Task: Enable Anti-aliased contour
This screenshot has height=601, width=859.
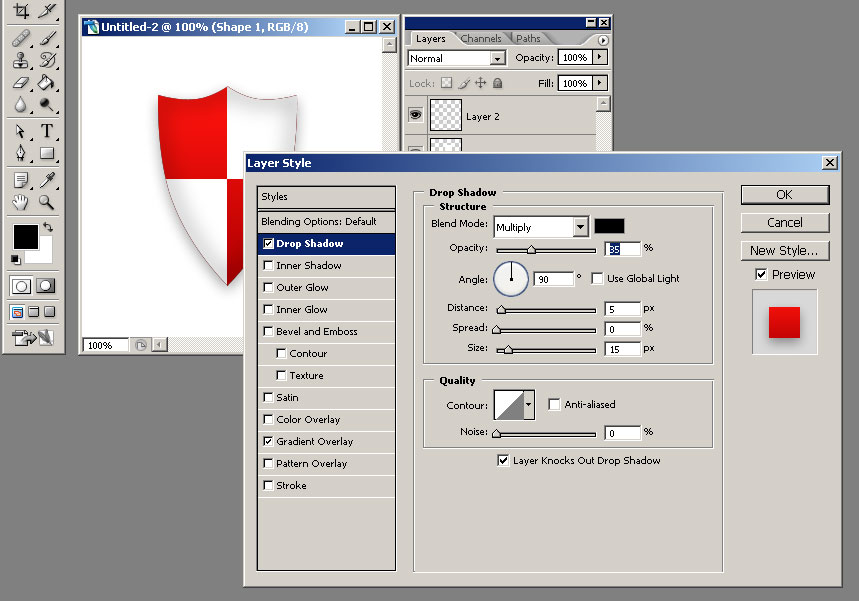Action: click(x=554, y=404)
